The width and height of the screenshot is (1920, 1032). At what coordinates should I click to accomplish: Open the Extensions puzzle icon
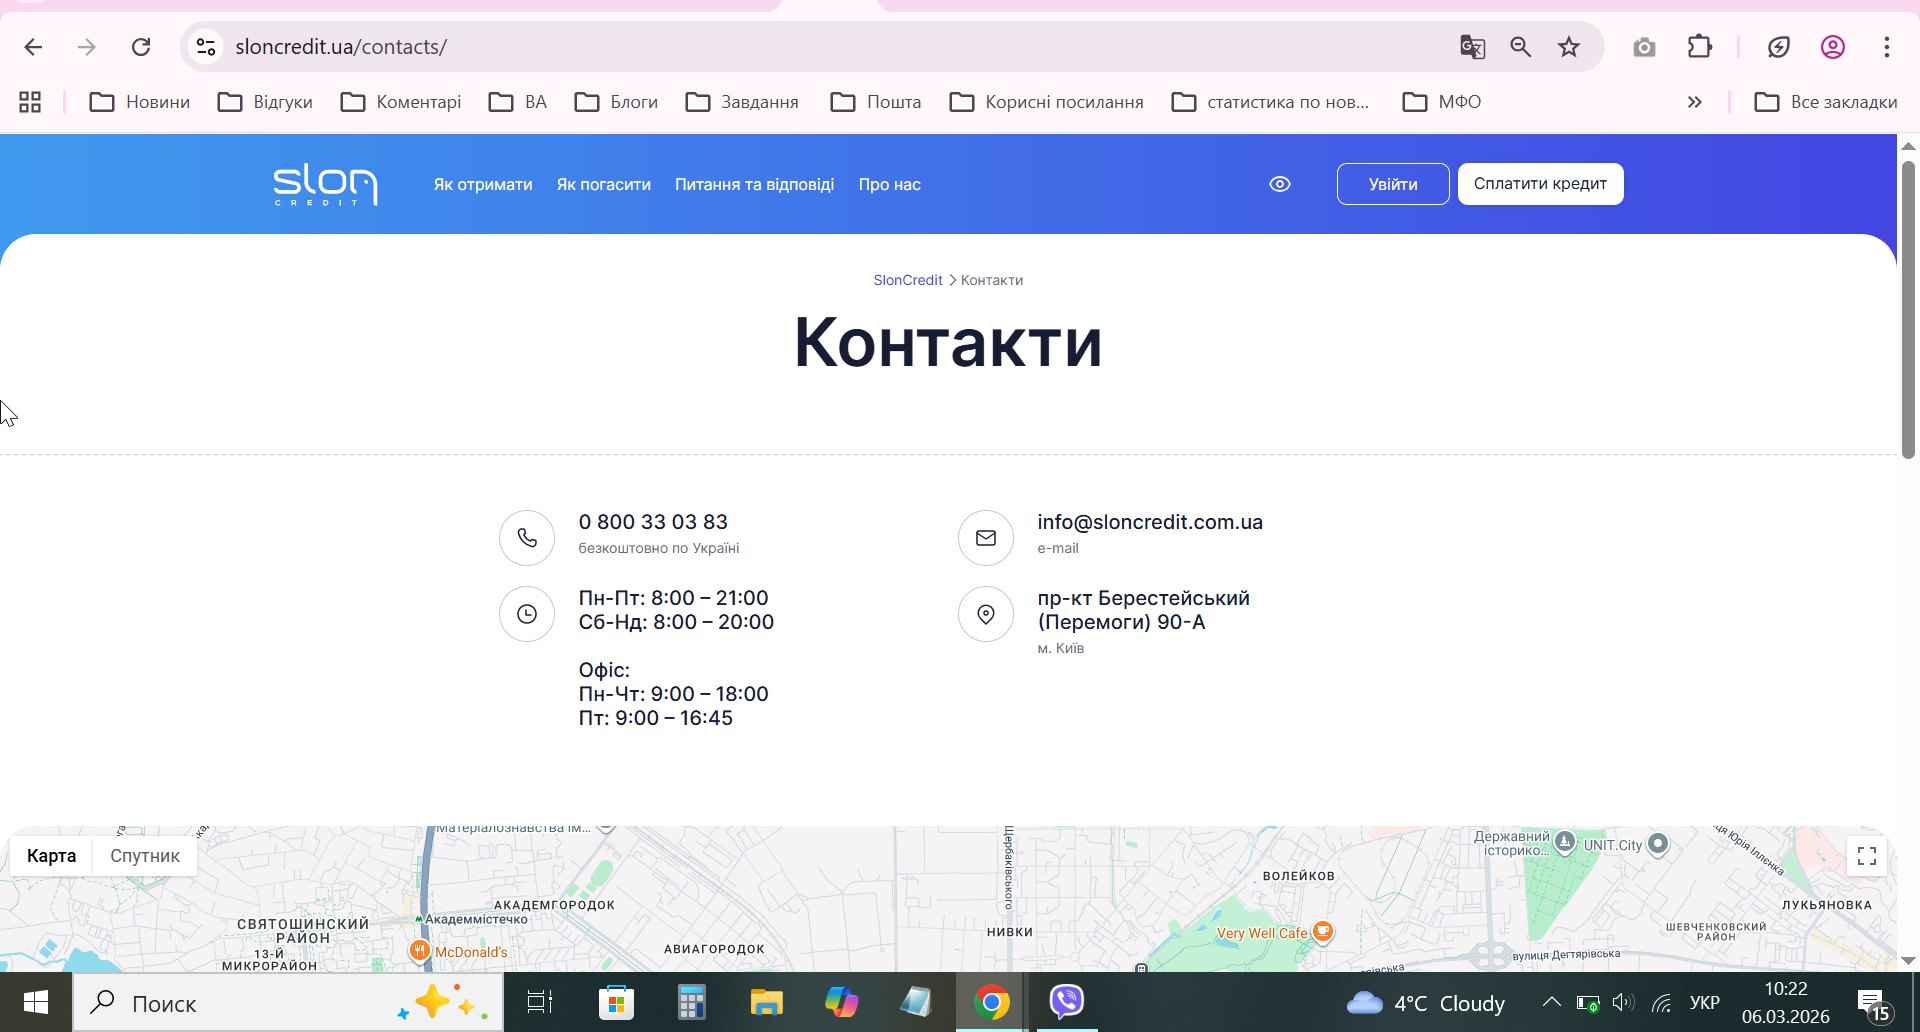click(1700, 47)
